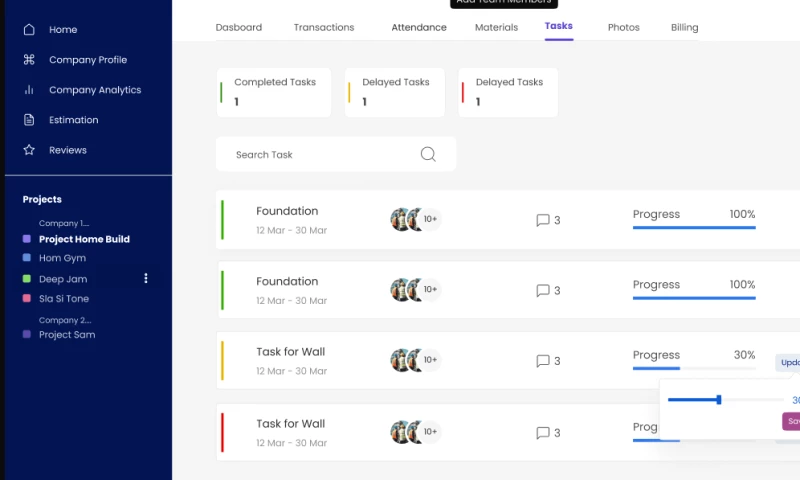
Task: Go to Company Analytics
Action: pos(95,90)
